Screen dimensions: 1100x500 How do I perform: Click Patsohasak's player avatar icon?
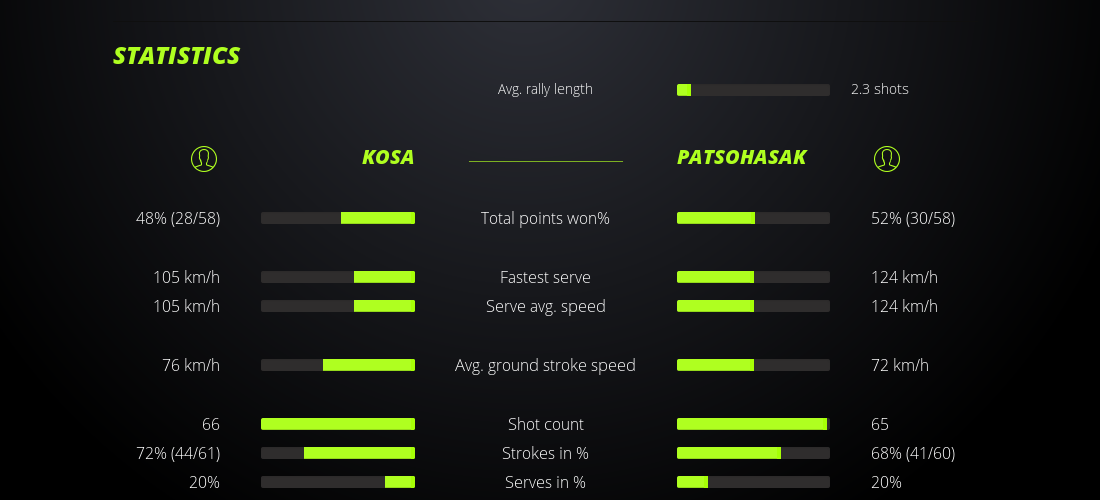pos(886,158)
